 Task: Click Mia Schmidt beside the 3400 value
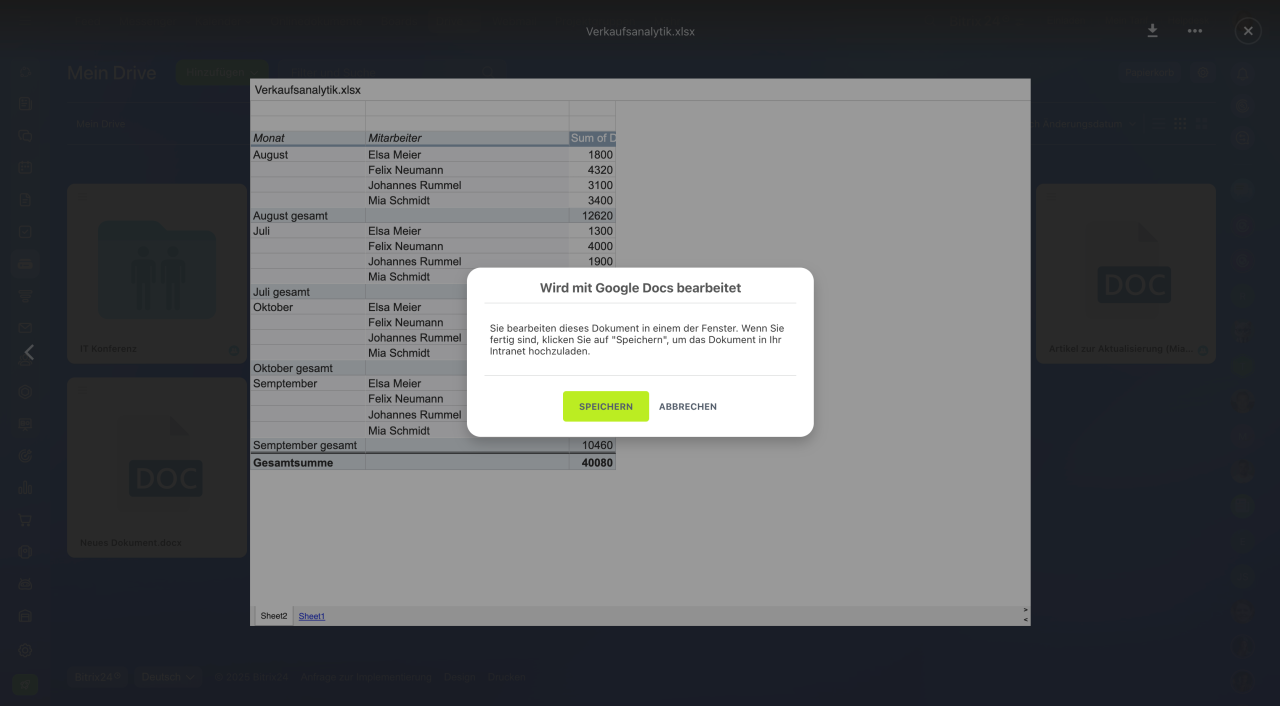pos(399,200)
